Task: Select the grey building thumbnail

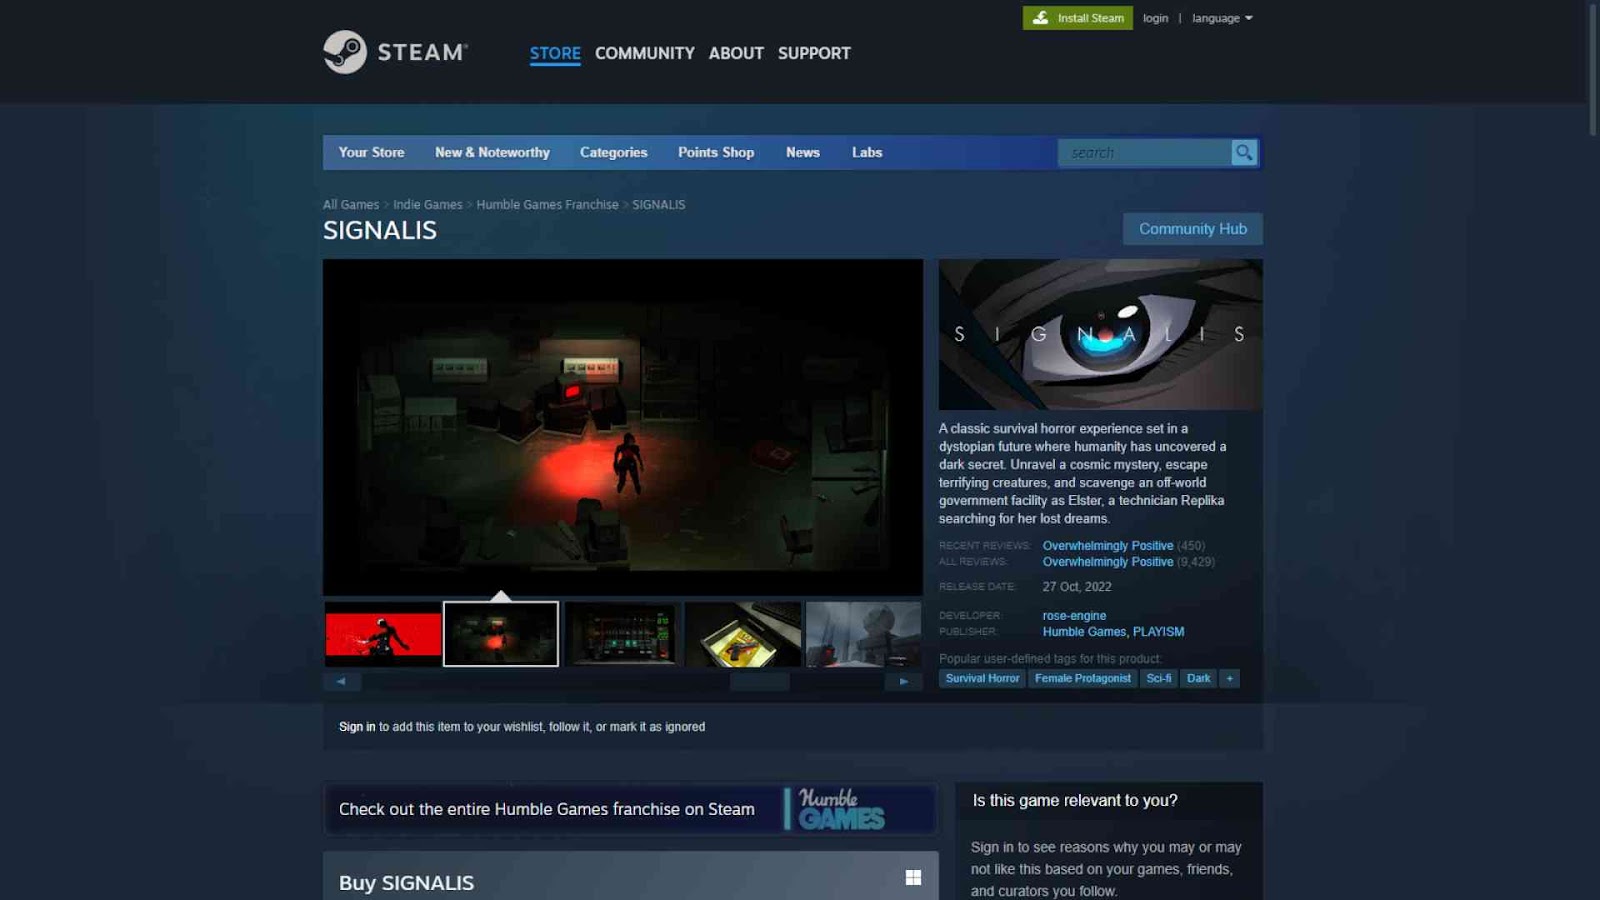Action: [864, 634]
